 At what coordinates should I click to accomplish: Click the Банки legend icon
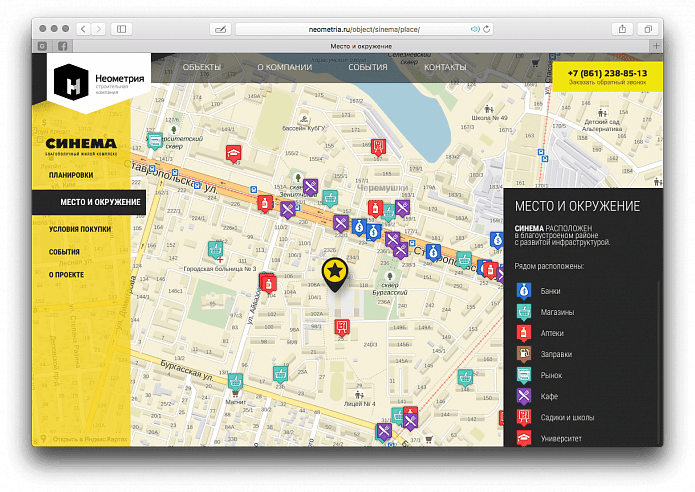click(x=524, y=291)
